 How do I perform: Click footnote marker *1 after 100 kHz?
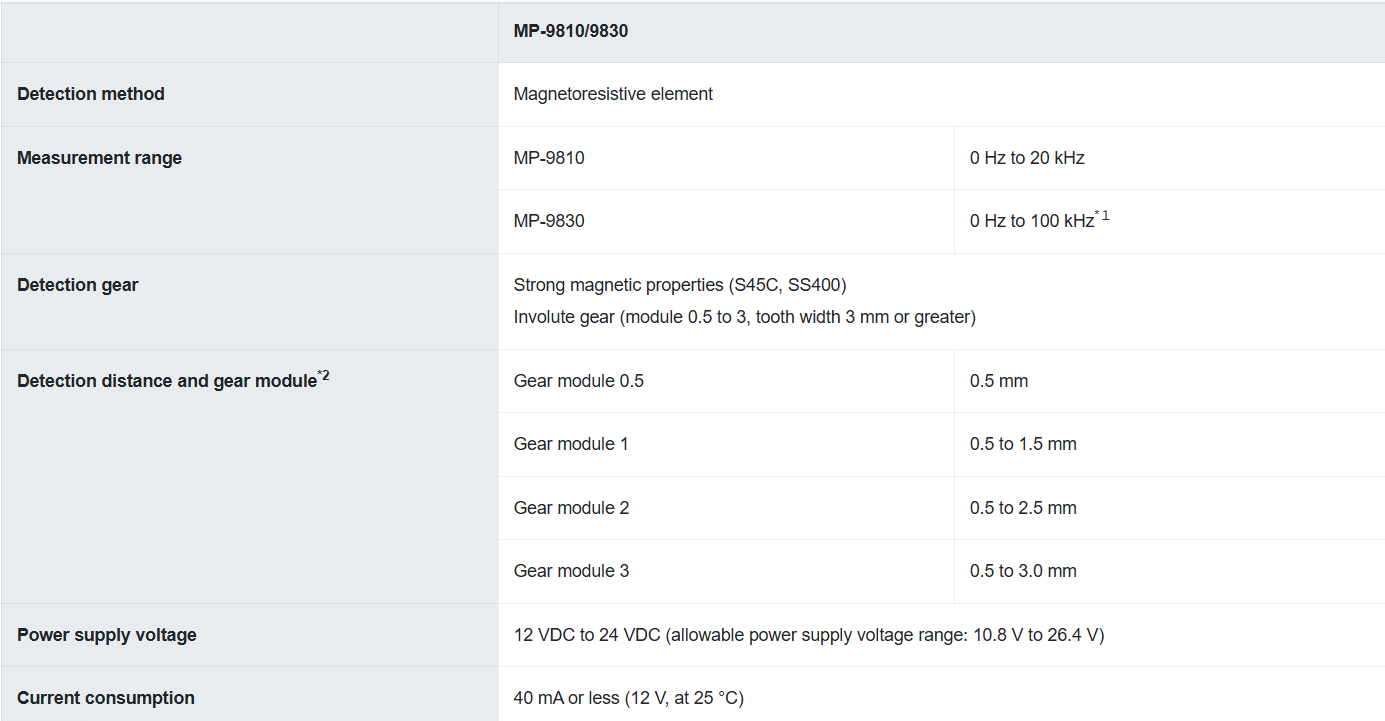(x=1103, y=216)
